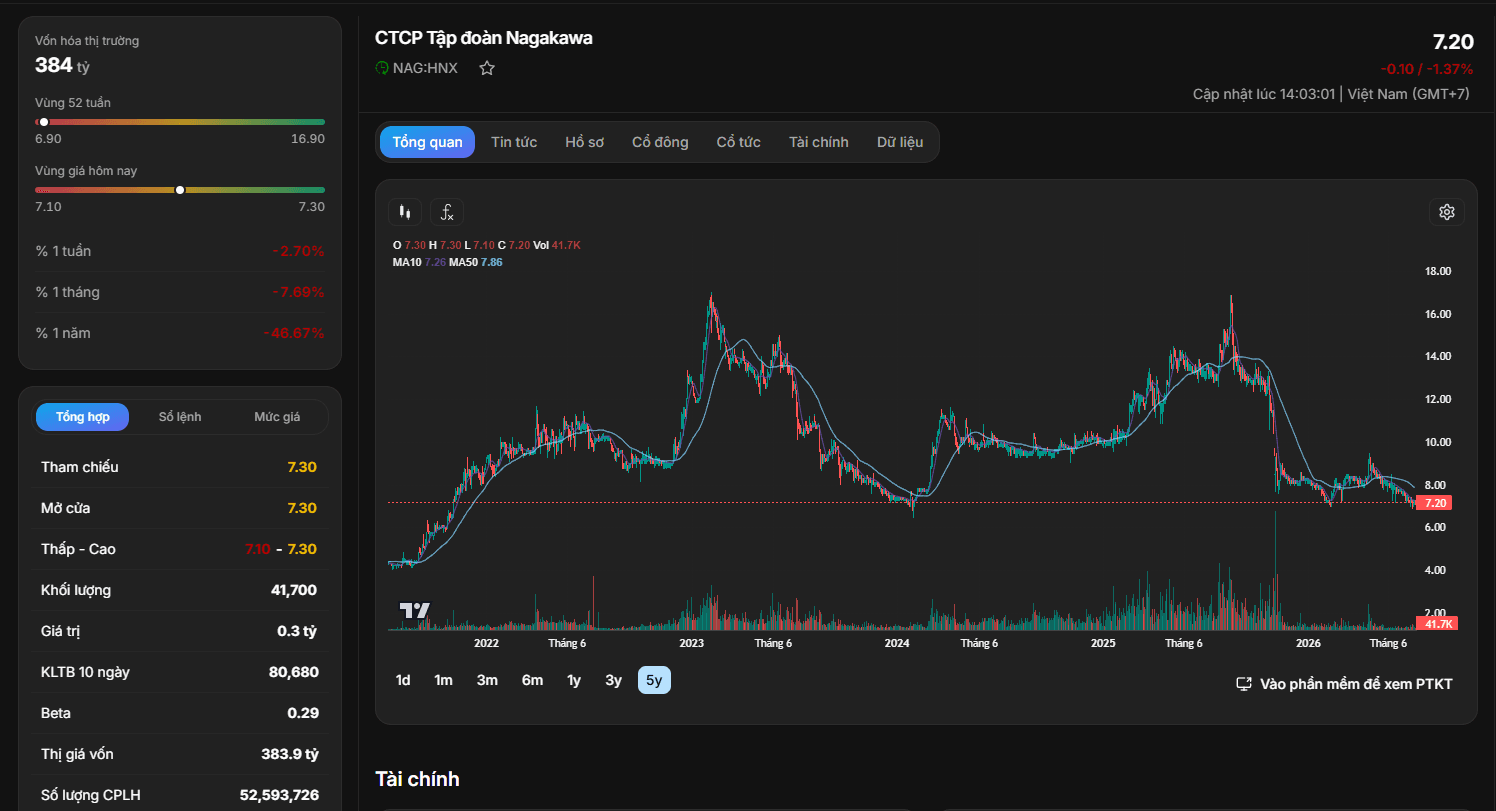1496x811 pixels.
Task: Click the 41.7K volume axis label
Action: click(1437, 624)
